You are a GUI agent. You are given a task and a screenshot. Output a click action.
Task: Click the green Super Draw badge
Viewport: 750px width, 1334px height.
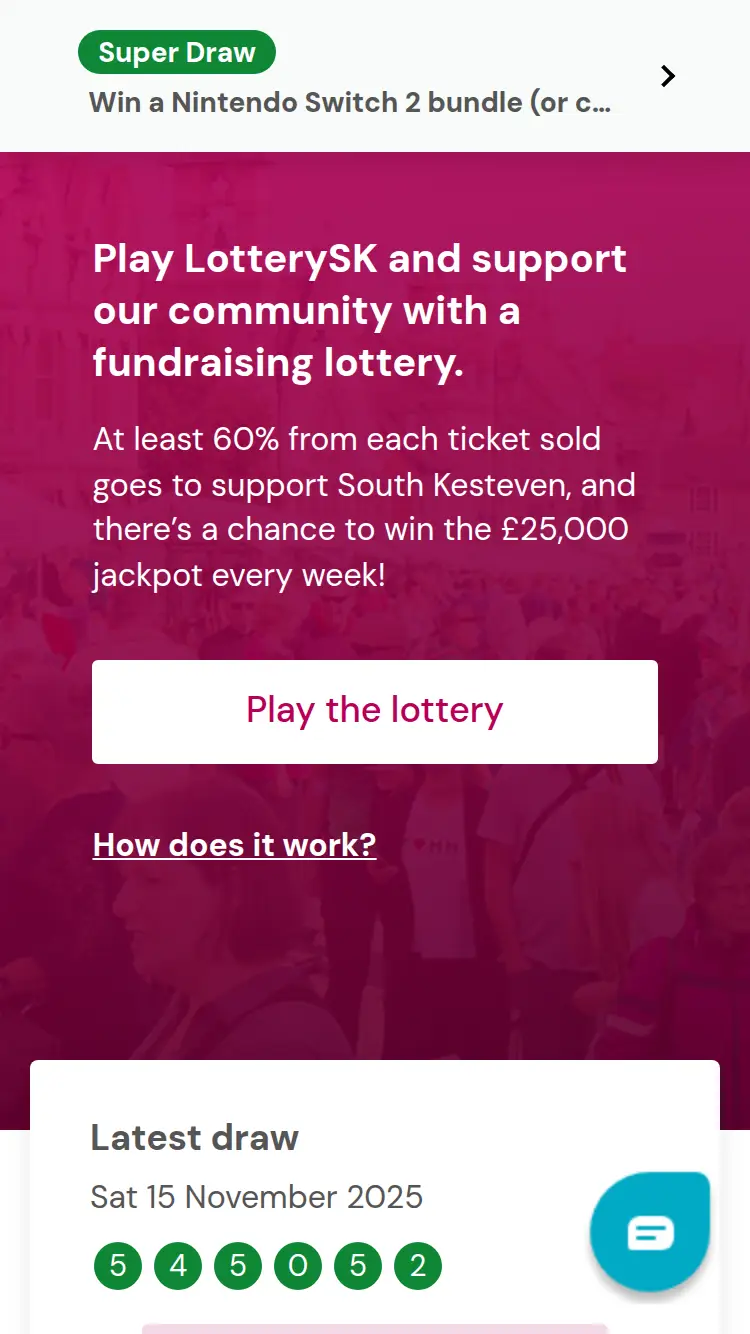click(177, 53)
